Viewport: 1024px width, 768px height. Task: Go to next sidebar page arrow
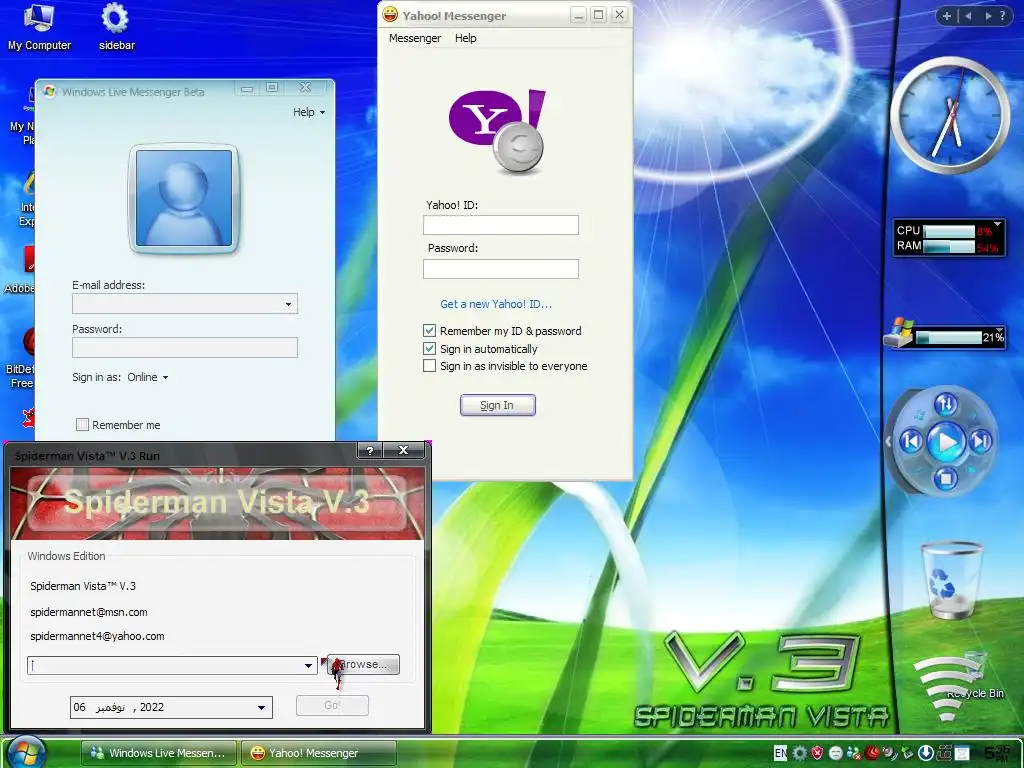(x=988, y=16)
